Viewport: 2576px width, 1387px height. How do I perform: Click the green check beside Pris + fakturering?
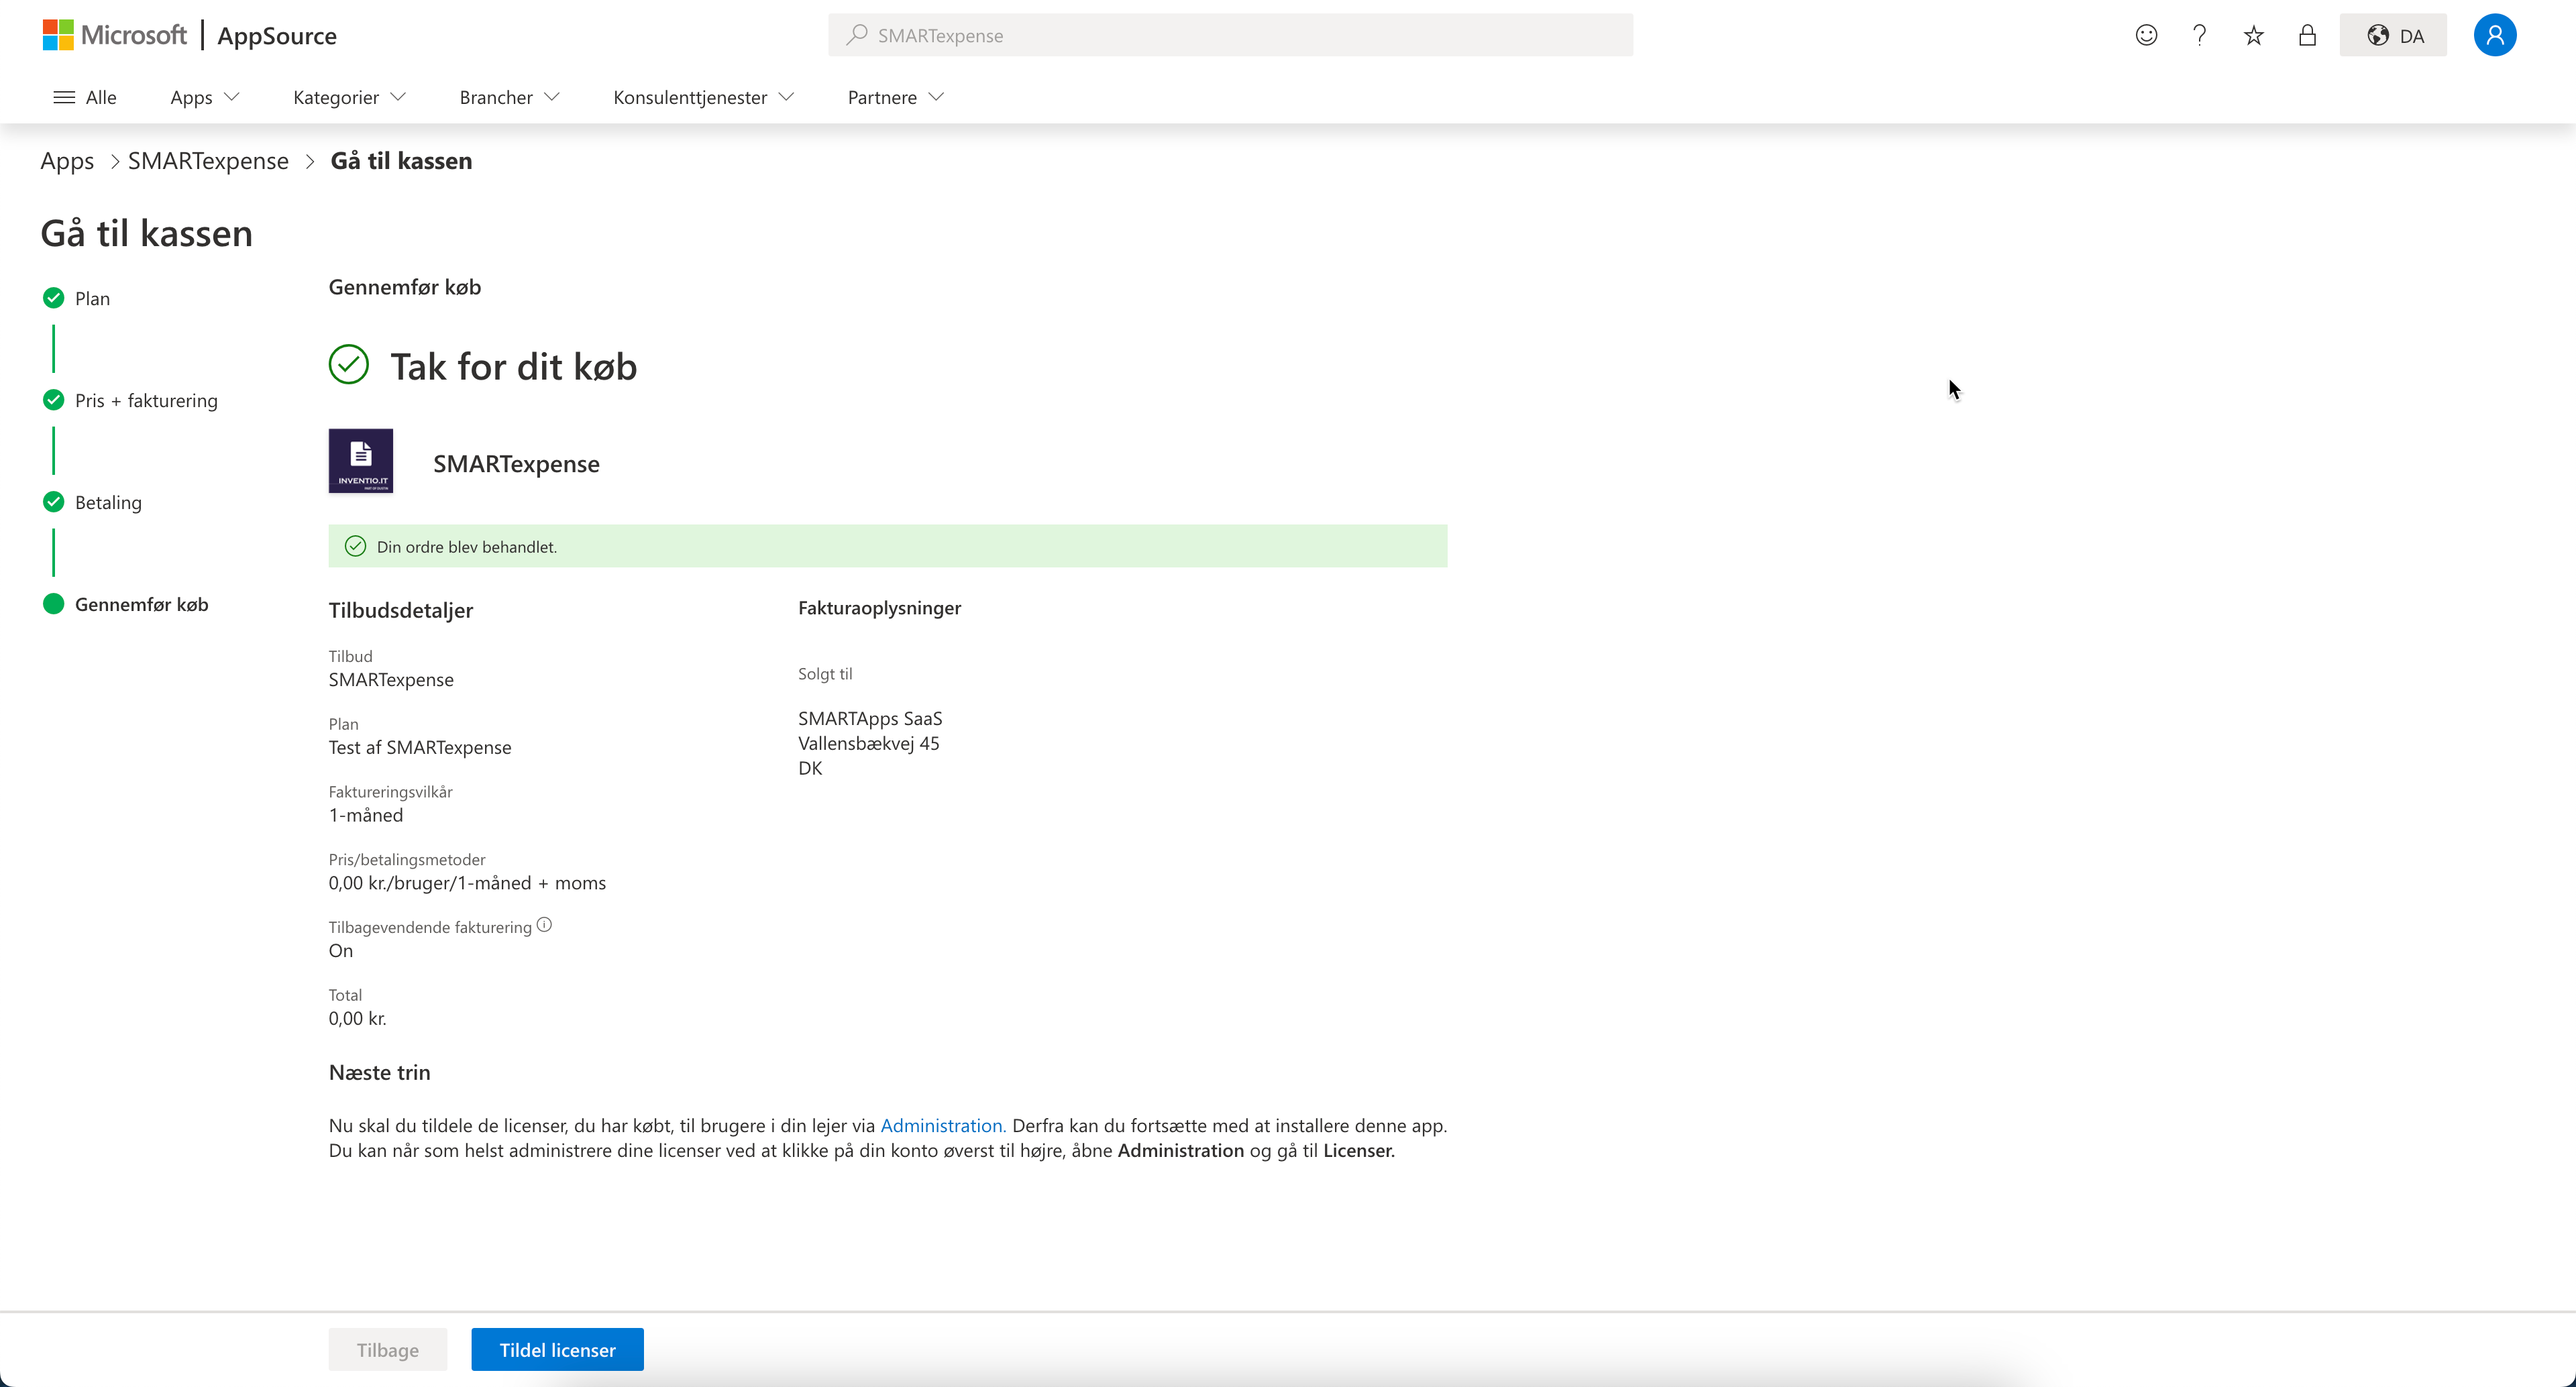pyautogui.click(x=54, y=400)
